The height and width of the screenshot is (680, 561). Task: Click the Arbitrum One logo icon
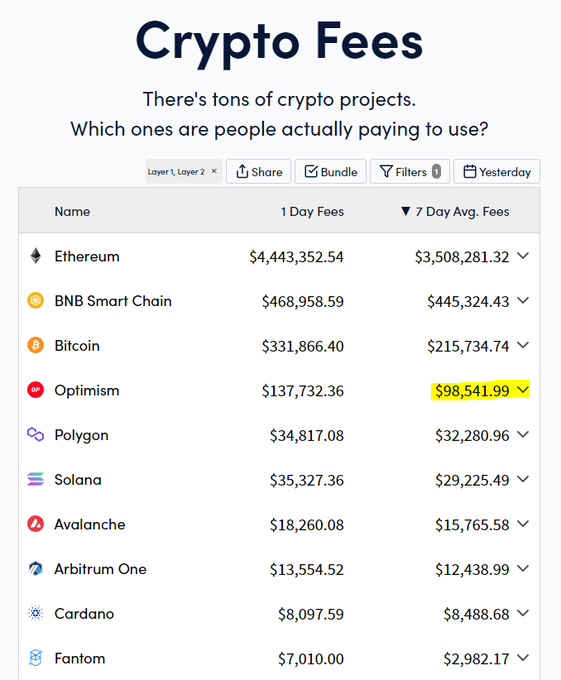[36, 569]
